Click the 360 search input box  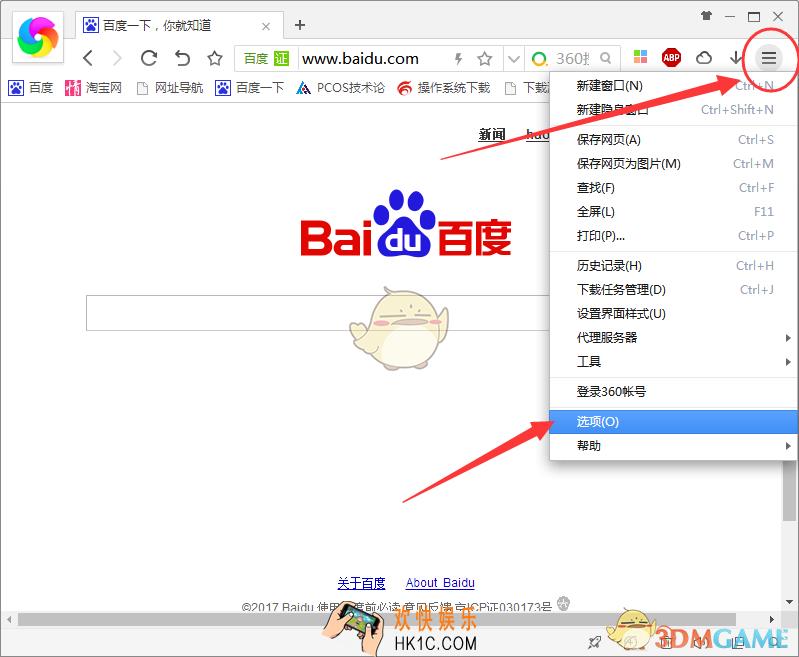pos(572,59)
